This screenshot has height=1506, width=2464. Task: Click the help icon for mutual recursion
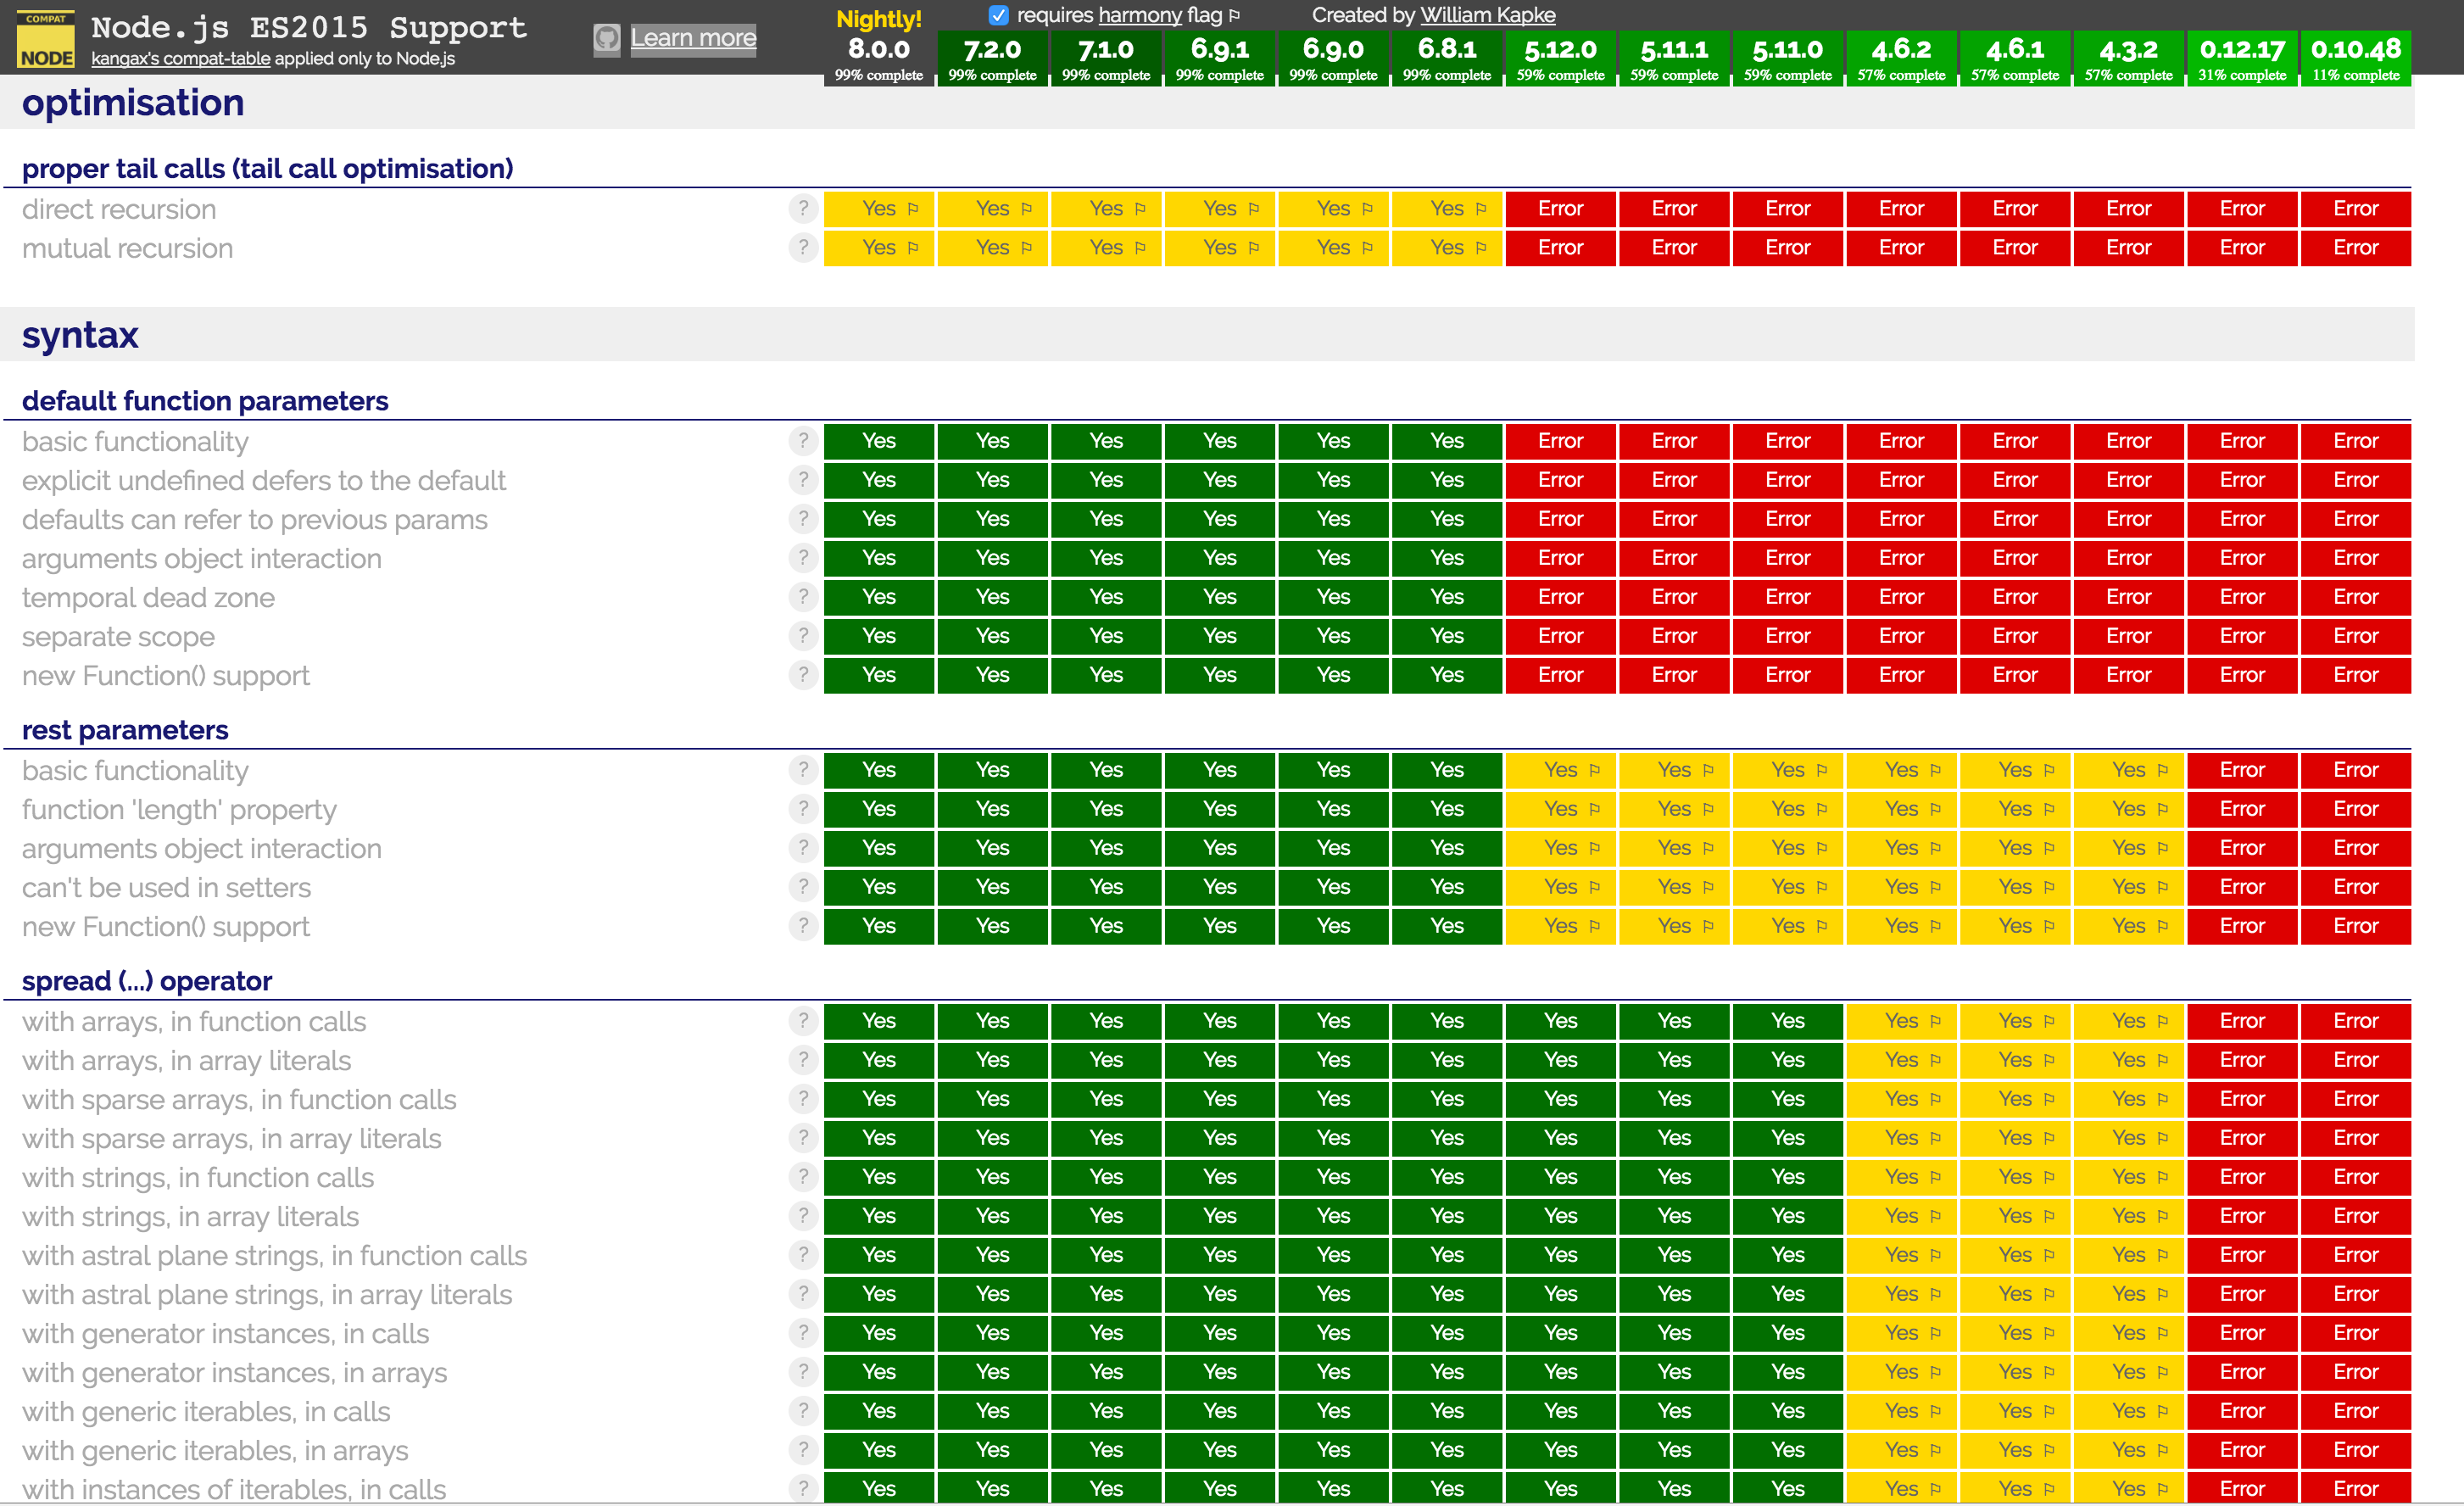click(803, 247)
